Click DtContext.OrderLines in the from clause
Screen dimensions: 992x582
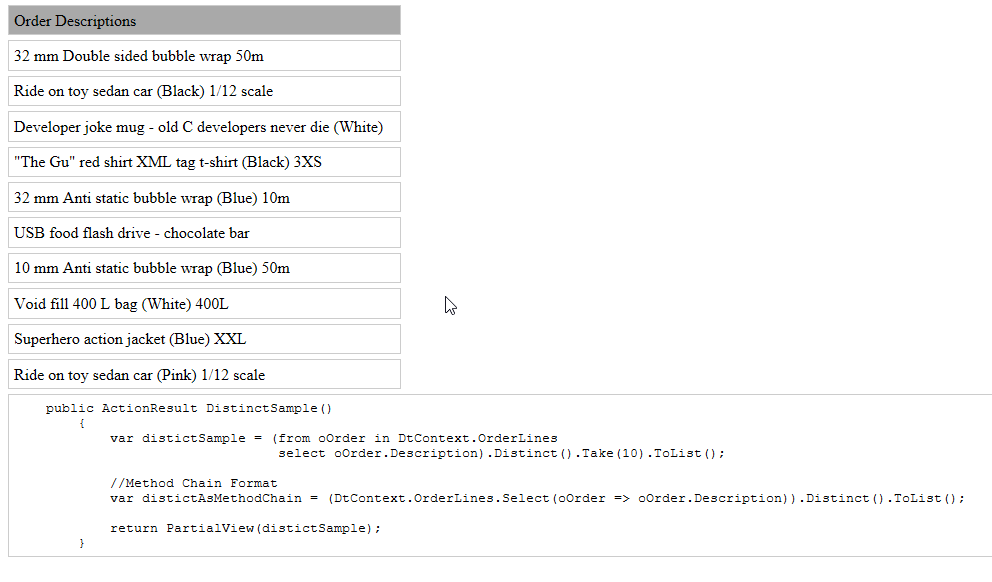478,438
